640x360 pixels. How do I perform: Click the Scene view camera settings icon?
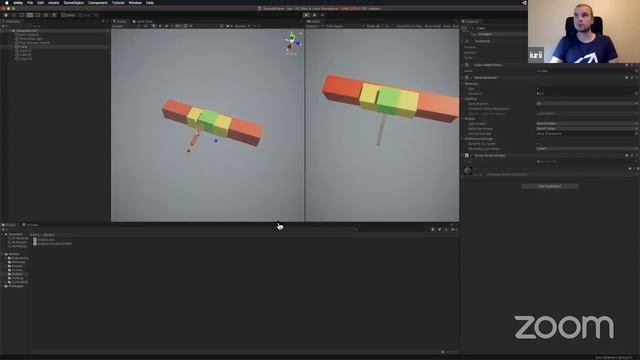pyautogui.click(x=228, y=26)
